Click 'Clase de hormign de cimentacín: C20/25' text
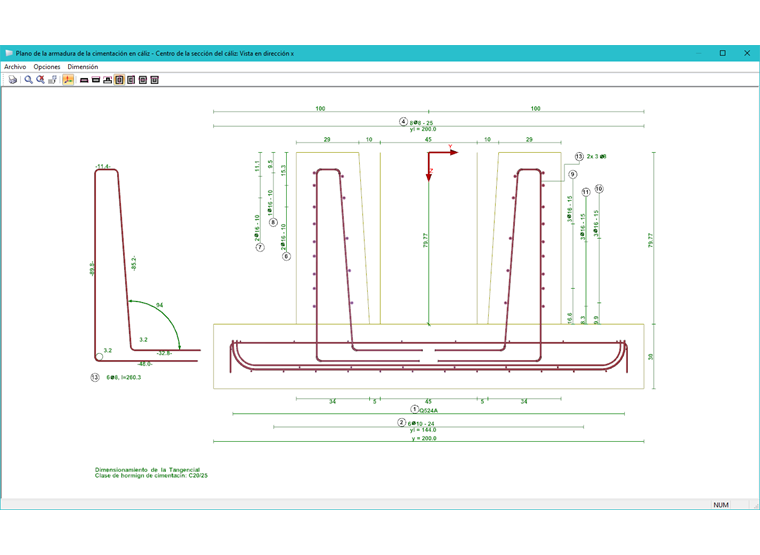Viewport: 760px width, 555px height. [x=151, y=476]
